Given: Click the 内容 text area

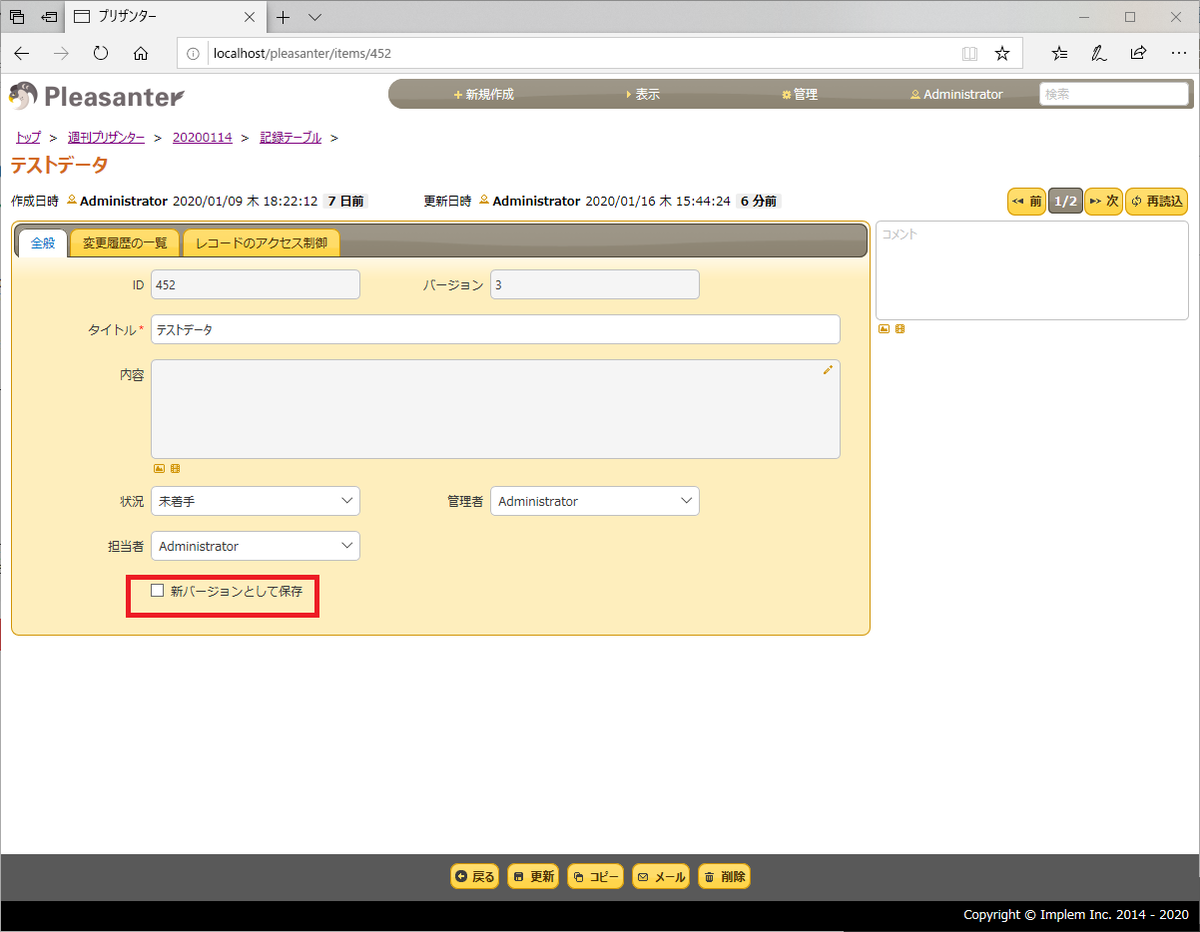Looking at the screenshot, I should coord(495,409).
